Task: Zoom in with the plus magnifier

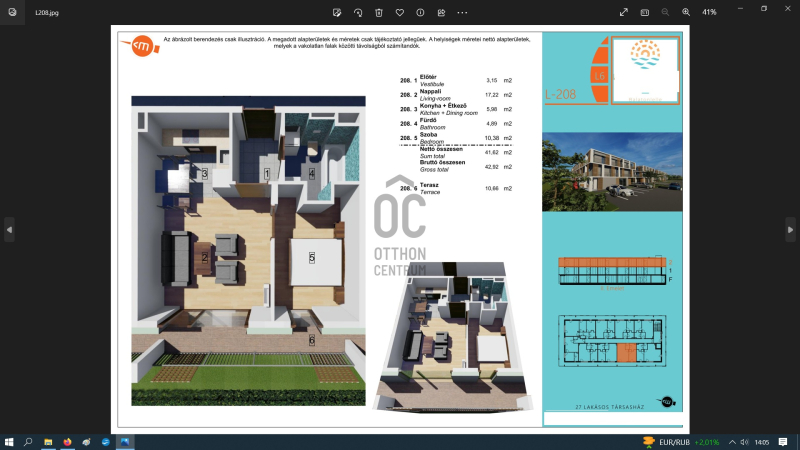Action: click(686, 12)
